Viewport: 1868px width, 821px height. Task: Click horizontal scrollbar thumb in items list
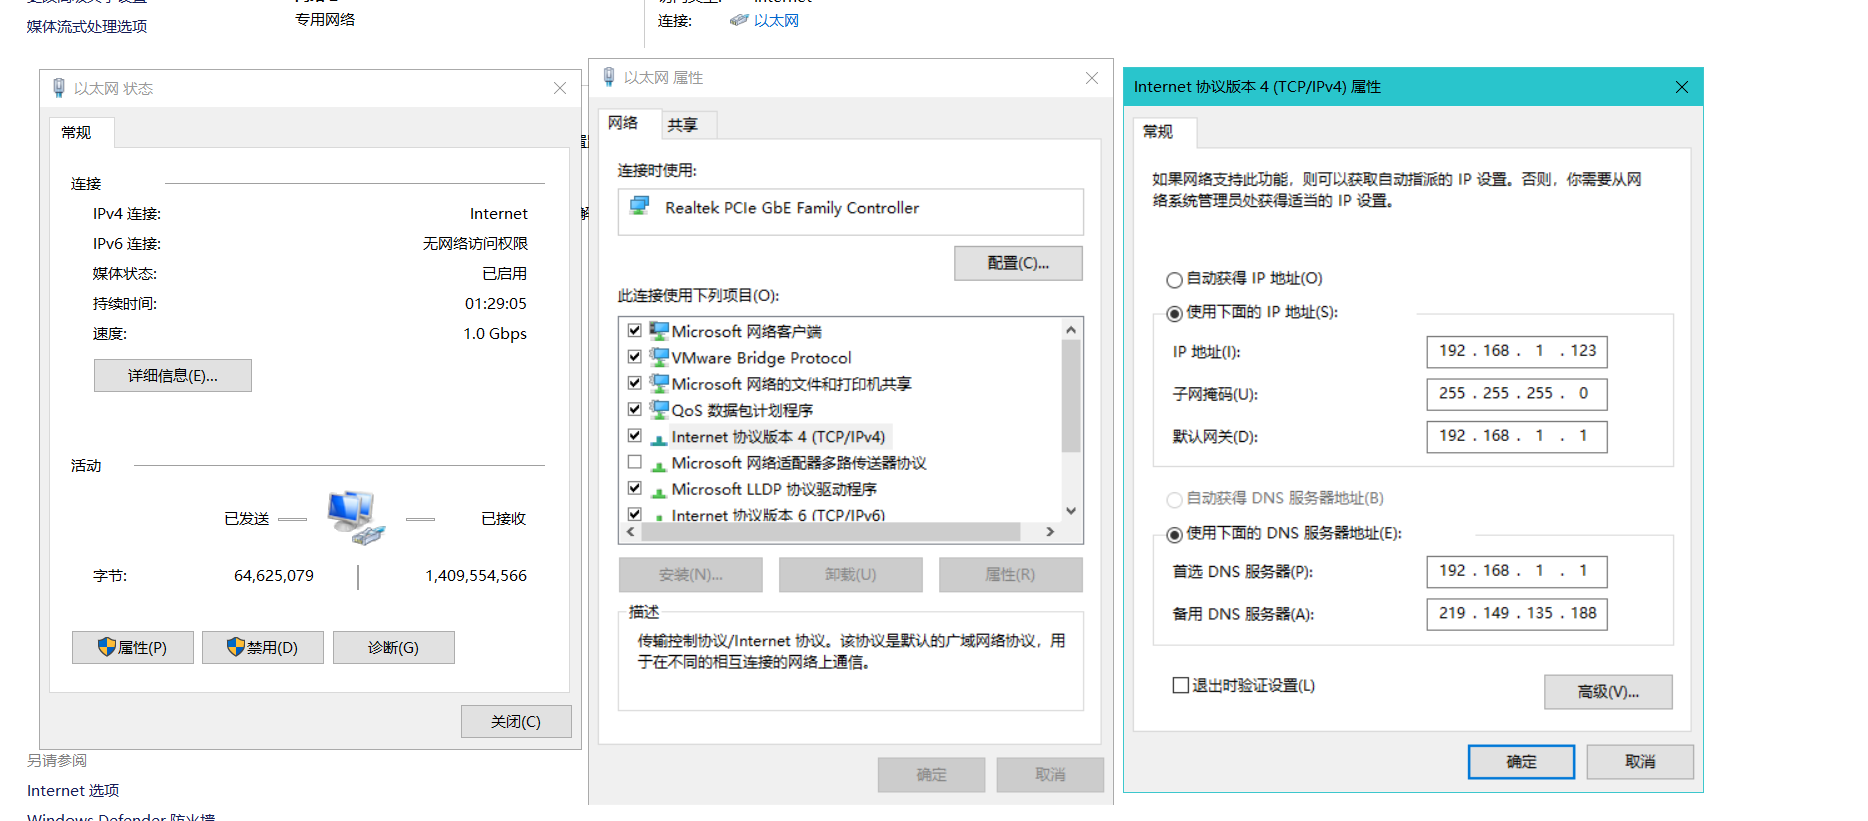click(x=831, y=532)
